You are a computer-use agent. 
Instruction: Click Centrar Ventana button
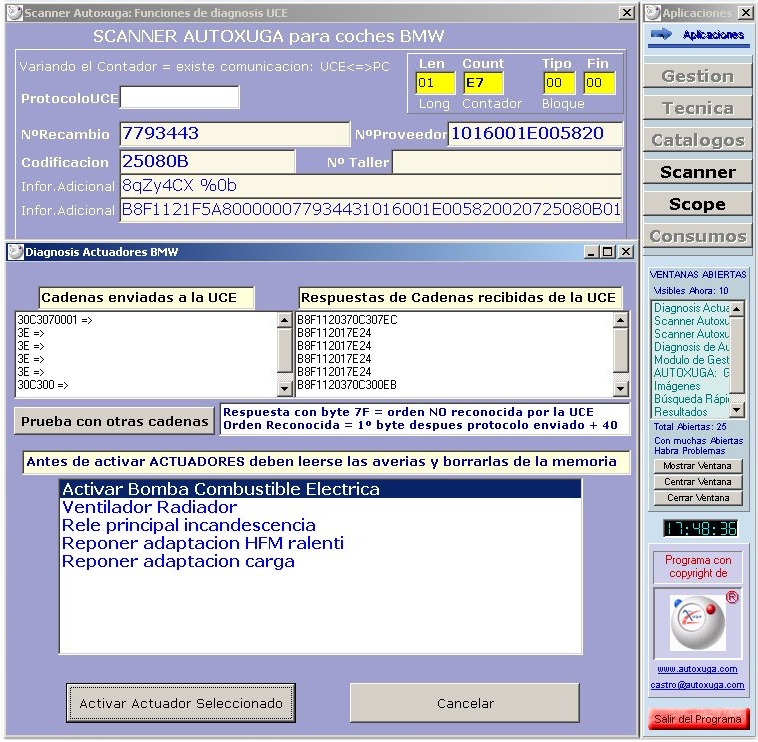(698, 482)
